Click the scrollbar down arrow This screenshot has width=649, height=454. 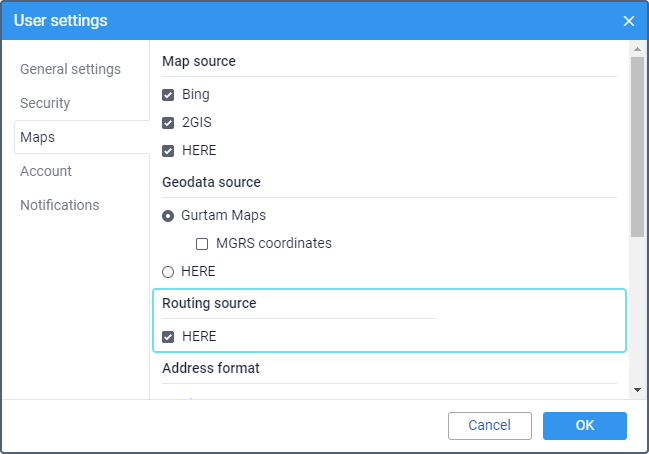636,388
